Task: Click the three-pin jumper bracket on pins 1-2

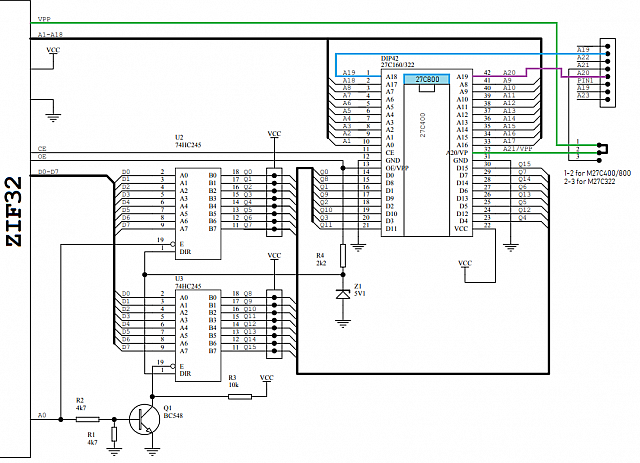Action: (603, 149)
